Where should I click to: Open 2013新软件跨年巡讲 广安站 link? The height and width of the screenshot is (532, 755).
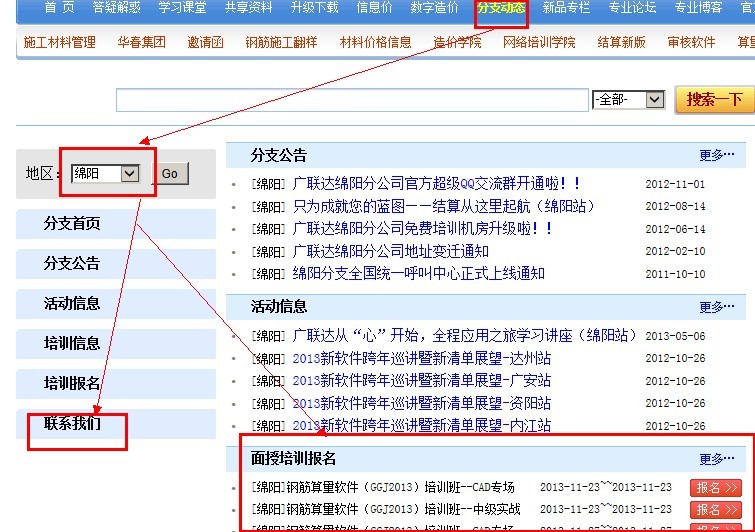(422, 380)
